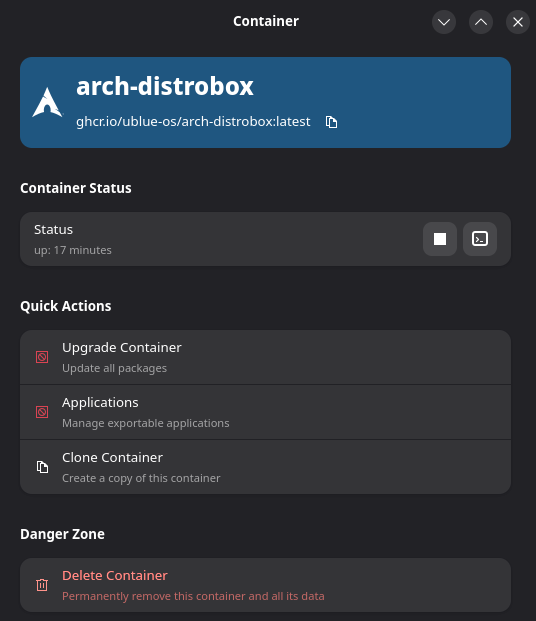
Task: Click the Arch Linux logo
Action: tap(47, 102)
